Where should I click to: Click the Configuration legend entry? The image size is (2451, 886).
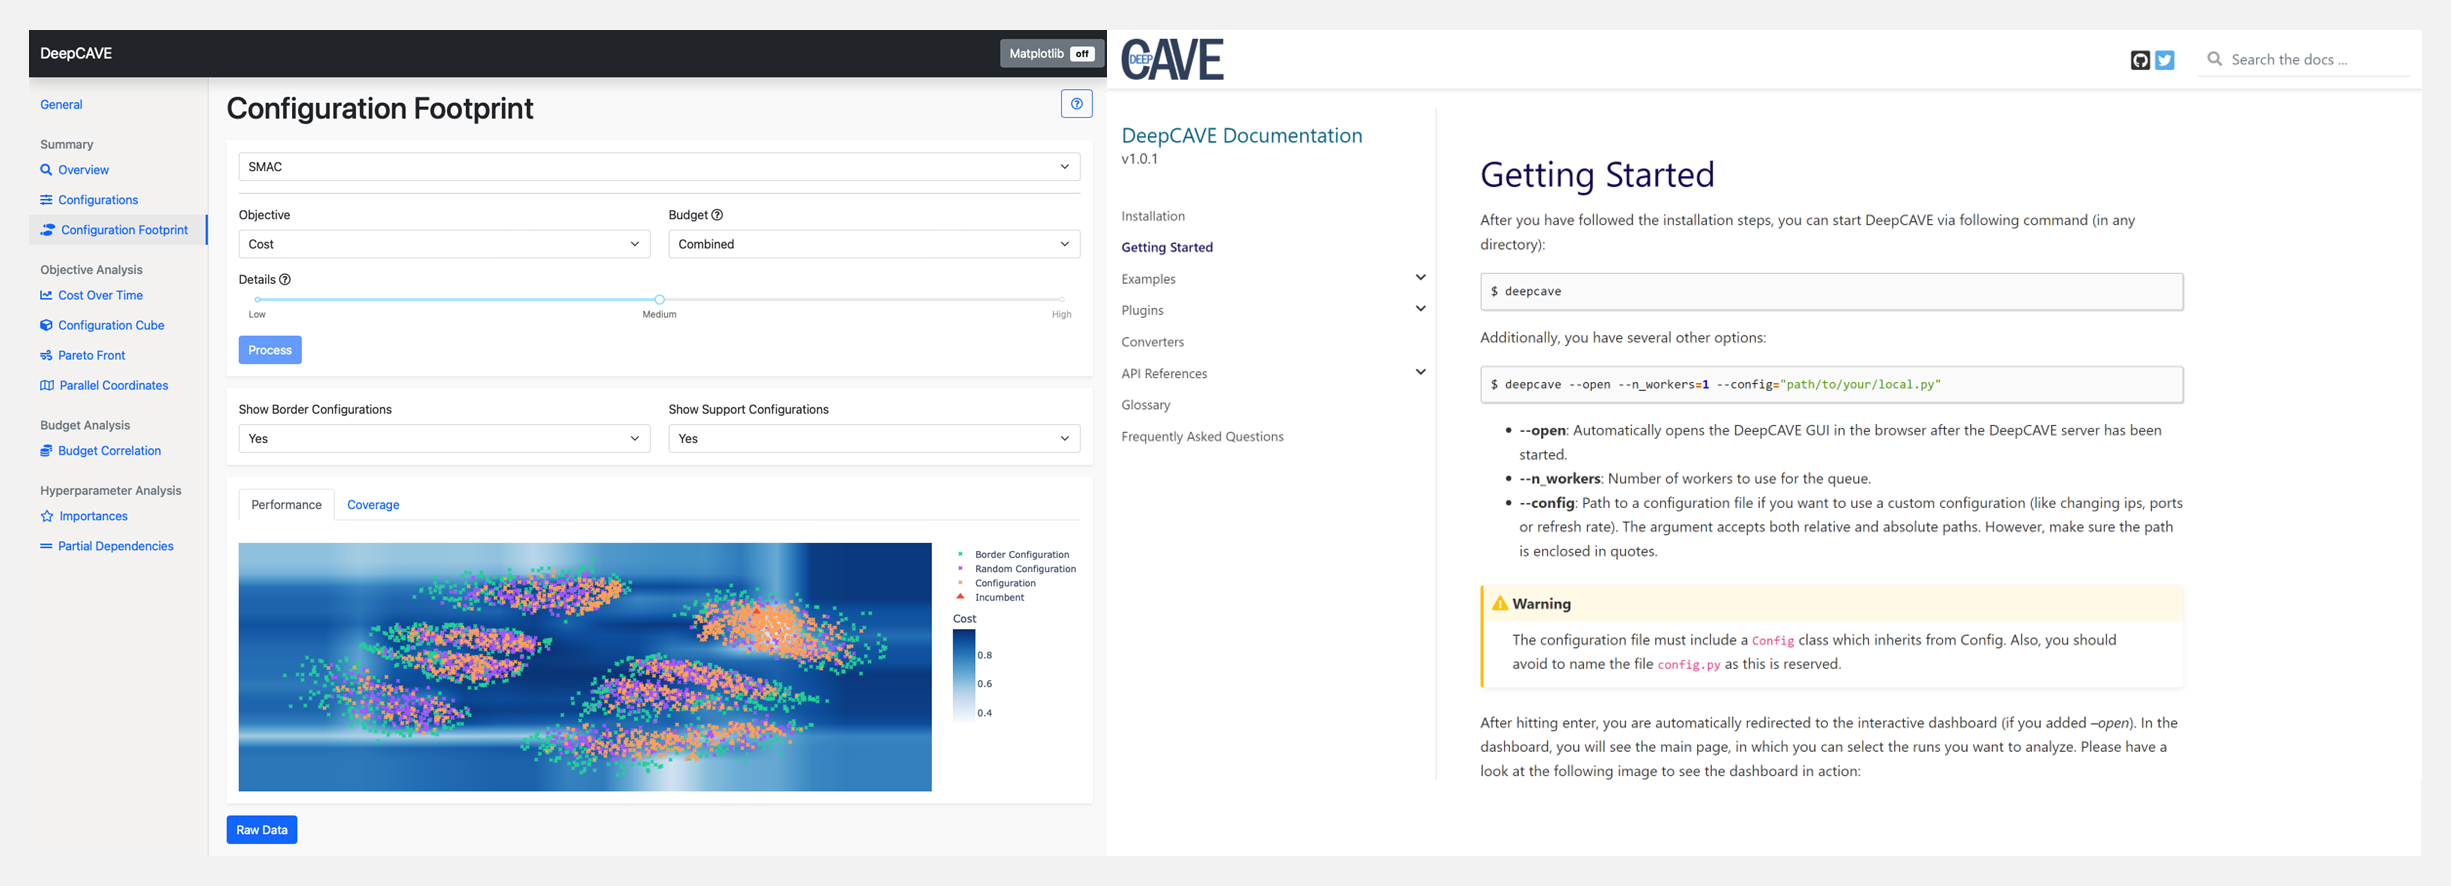click(1005, 583)
